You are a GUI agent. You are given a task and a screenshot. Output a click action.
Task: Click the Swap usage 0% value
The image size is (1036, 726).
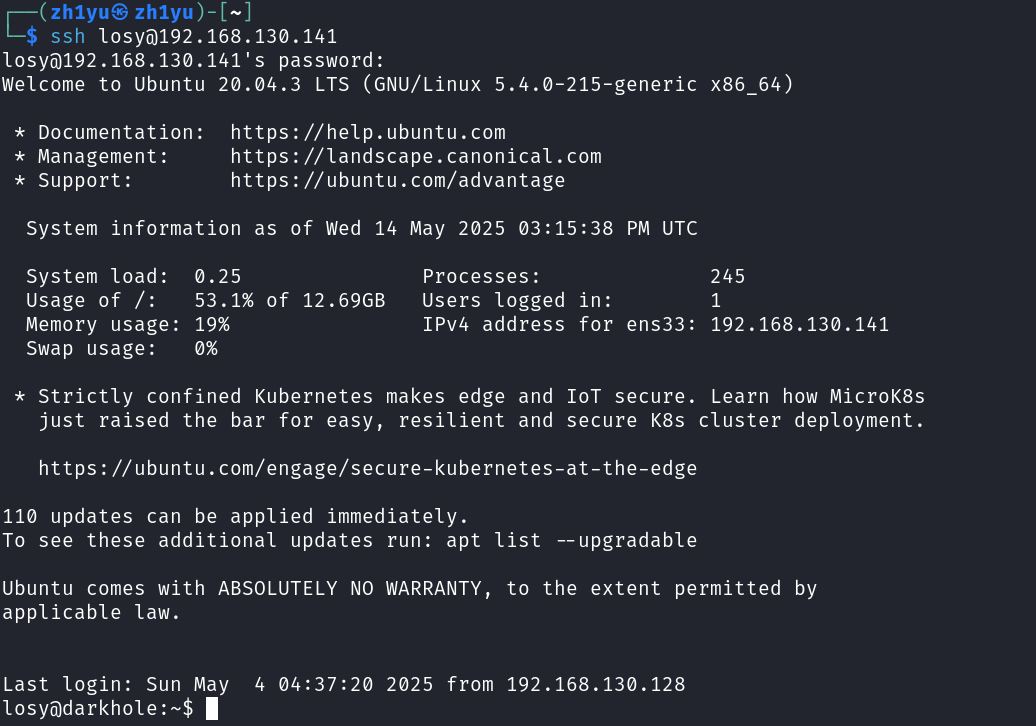[206, 349]
